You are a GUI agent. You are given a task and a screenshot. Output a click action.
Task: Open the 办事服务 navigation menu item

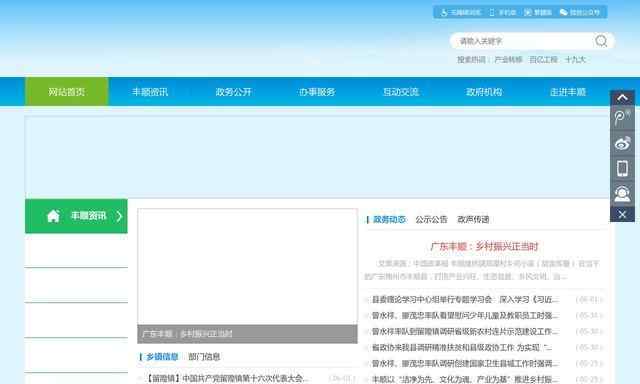[x=317, y=92]
